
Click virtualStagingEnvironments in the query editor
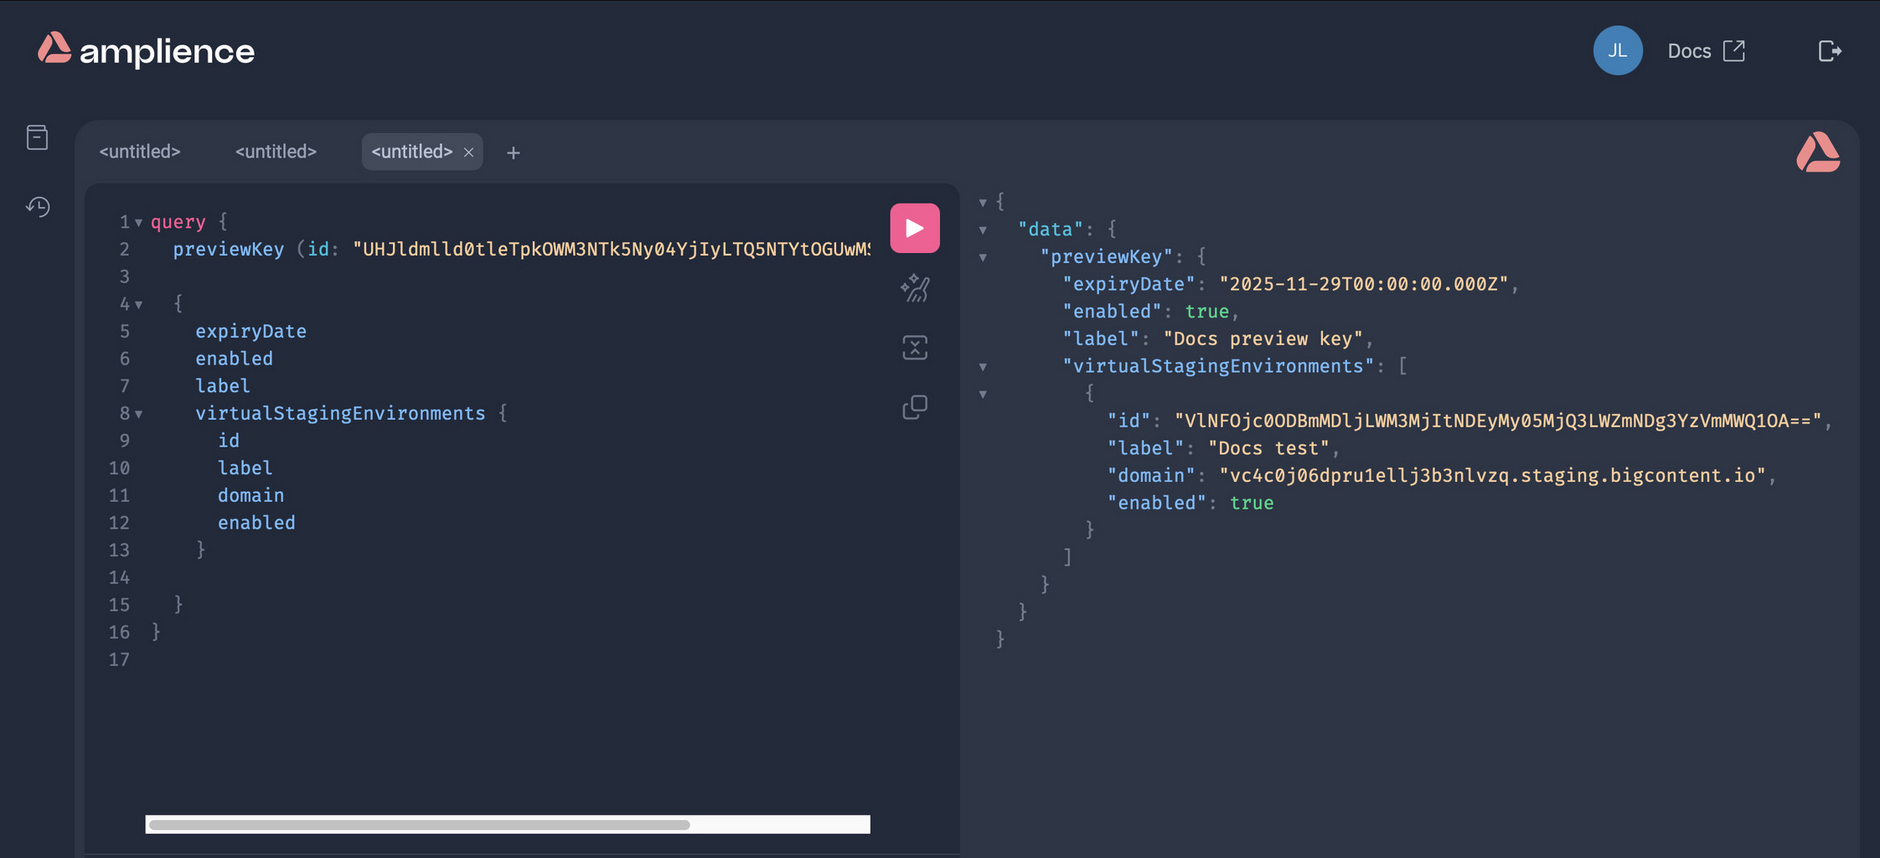point(340,413)
